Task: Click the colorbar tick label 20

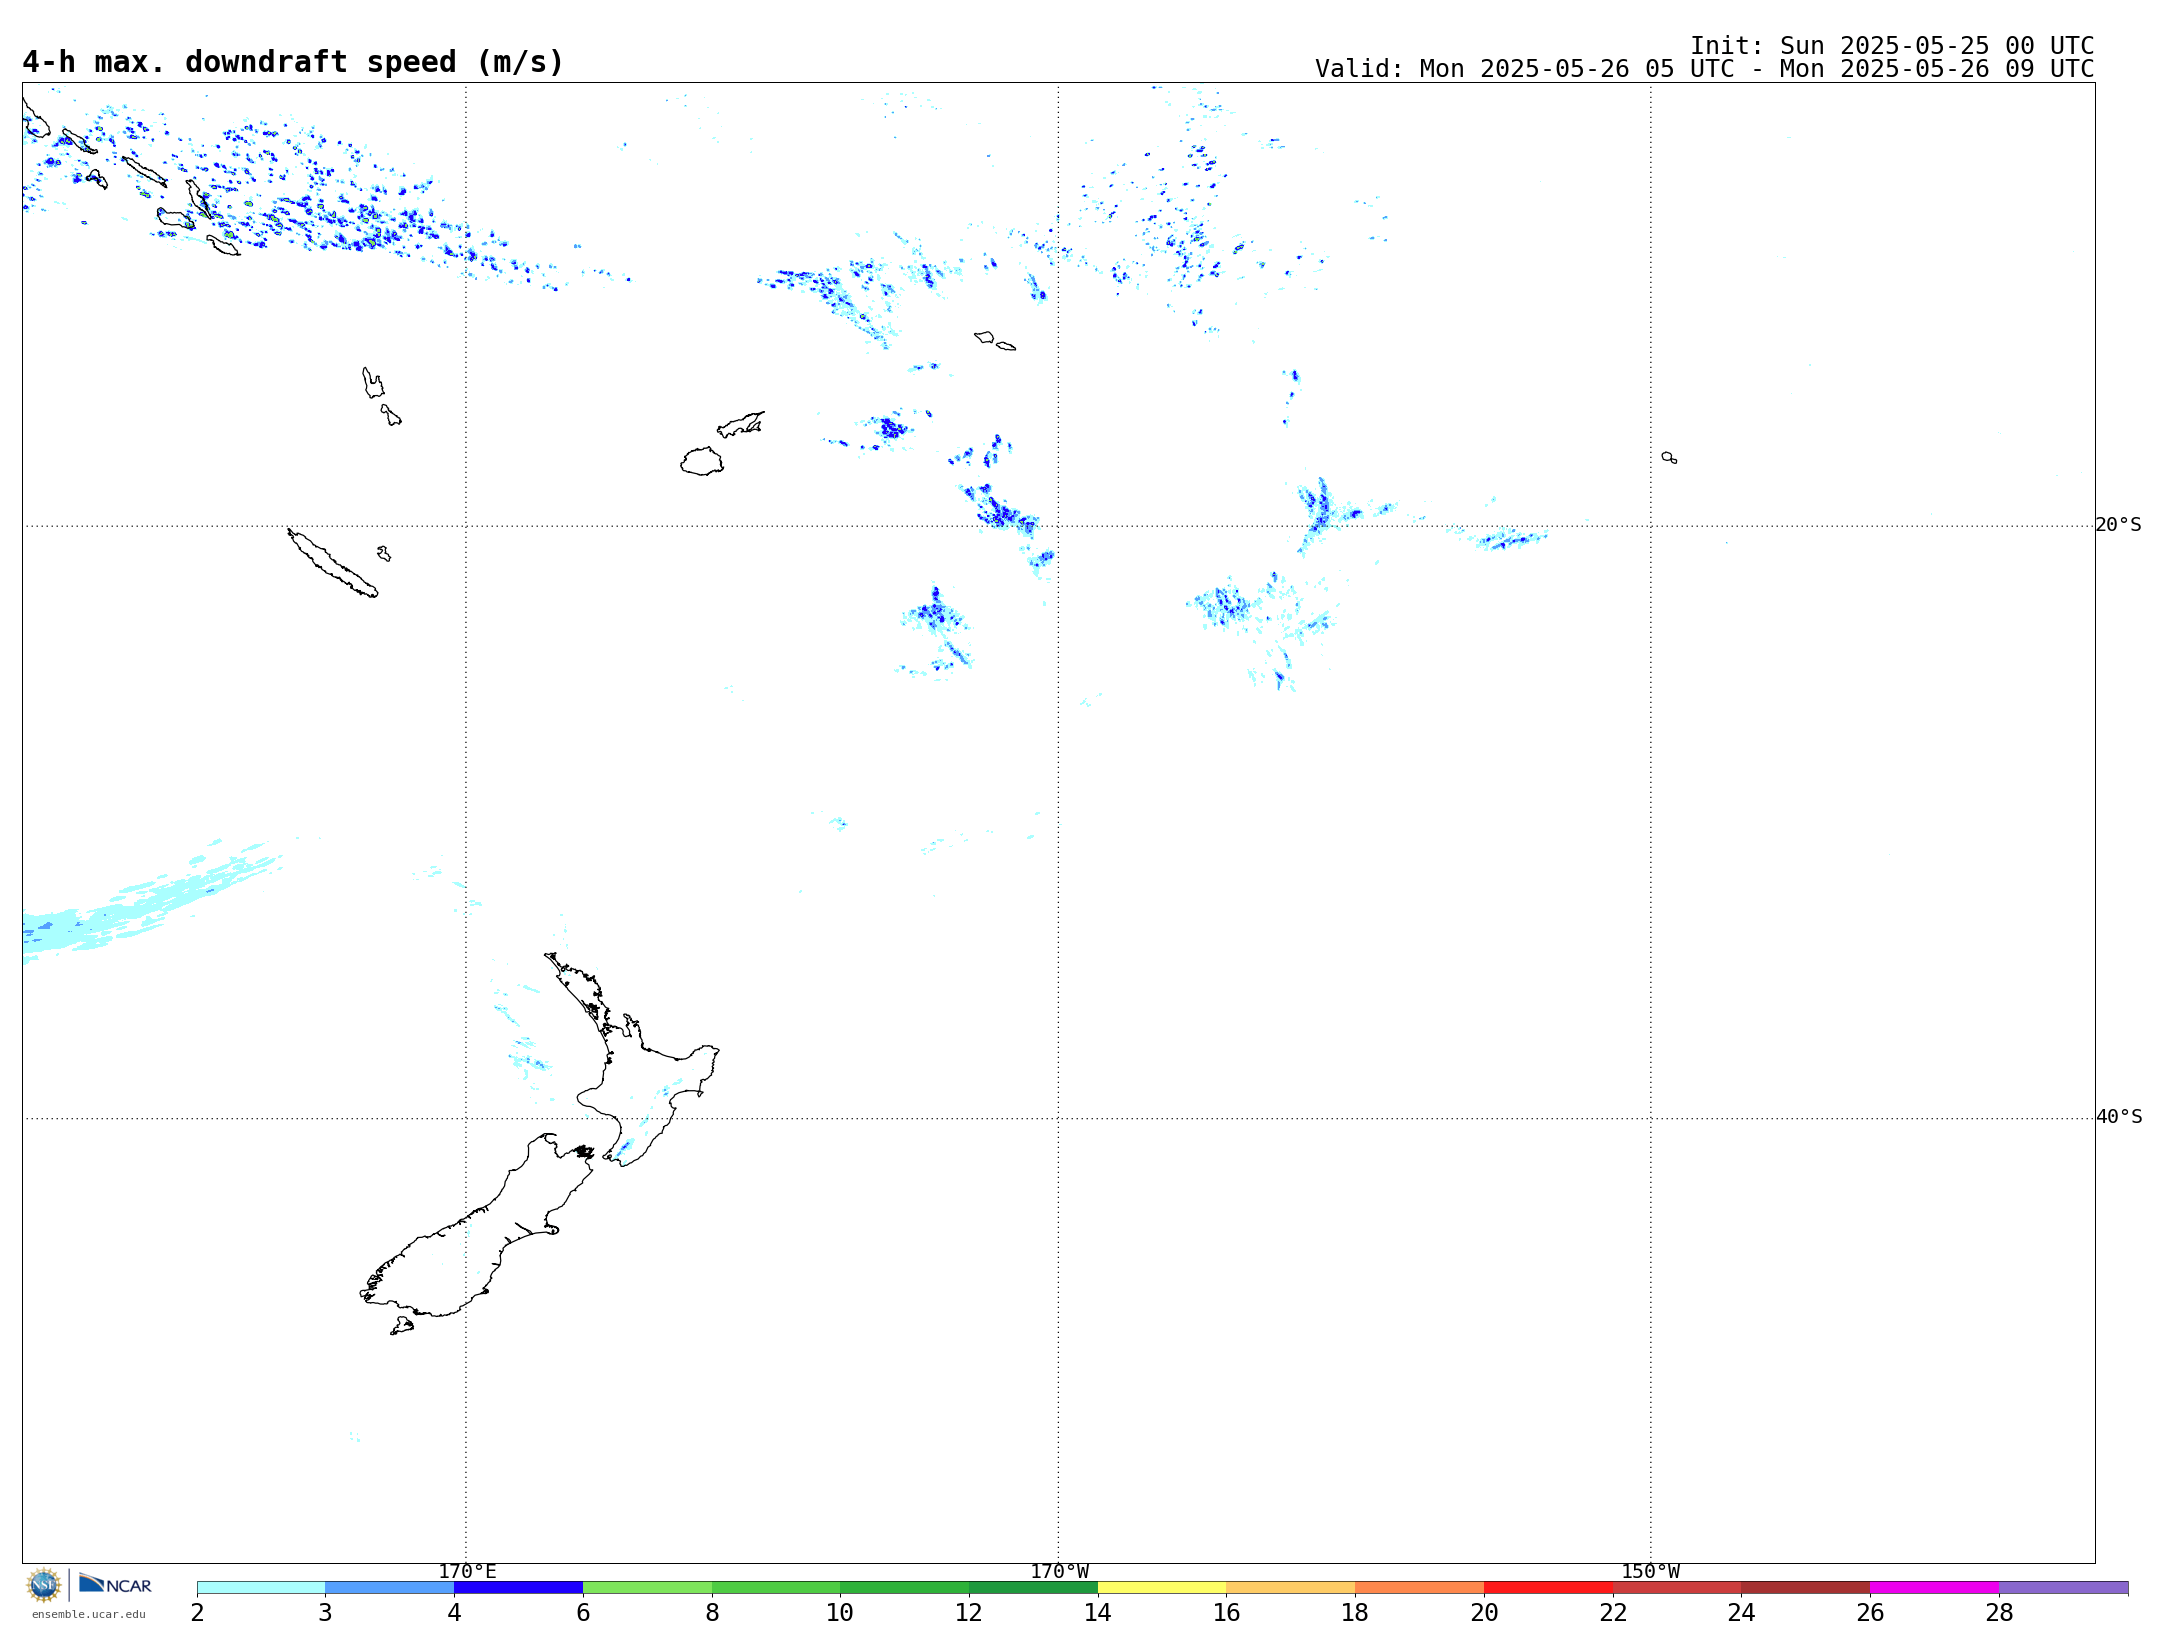Action: 1484,1612
